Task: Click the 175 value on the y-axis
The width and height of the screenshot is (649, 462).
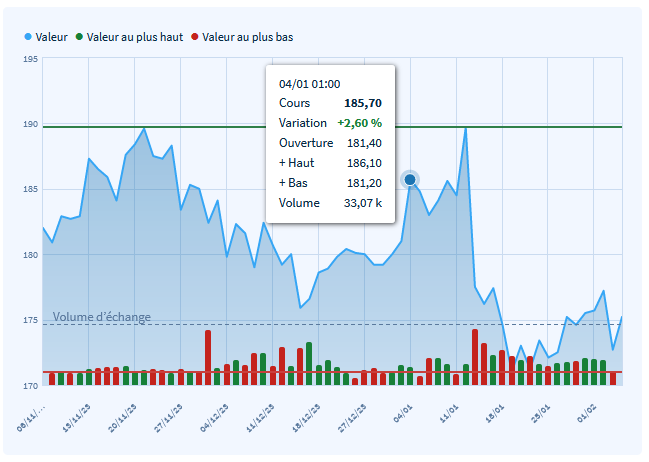Action: 31,321
